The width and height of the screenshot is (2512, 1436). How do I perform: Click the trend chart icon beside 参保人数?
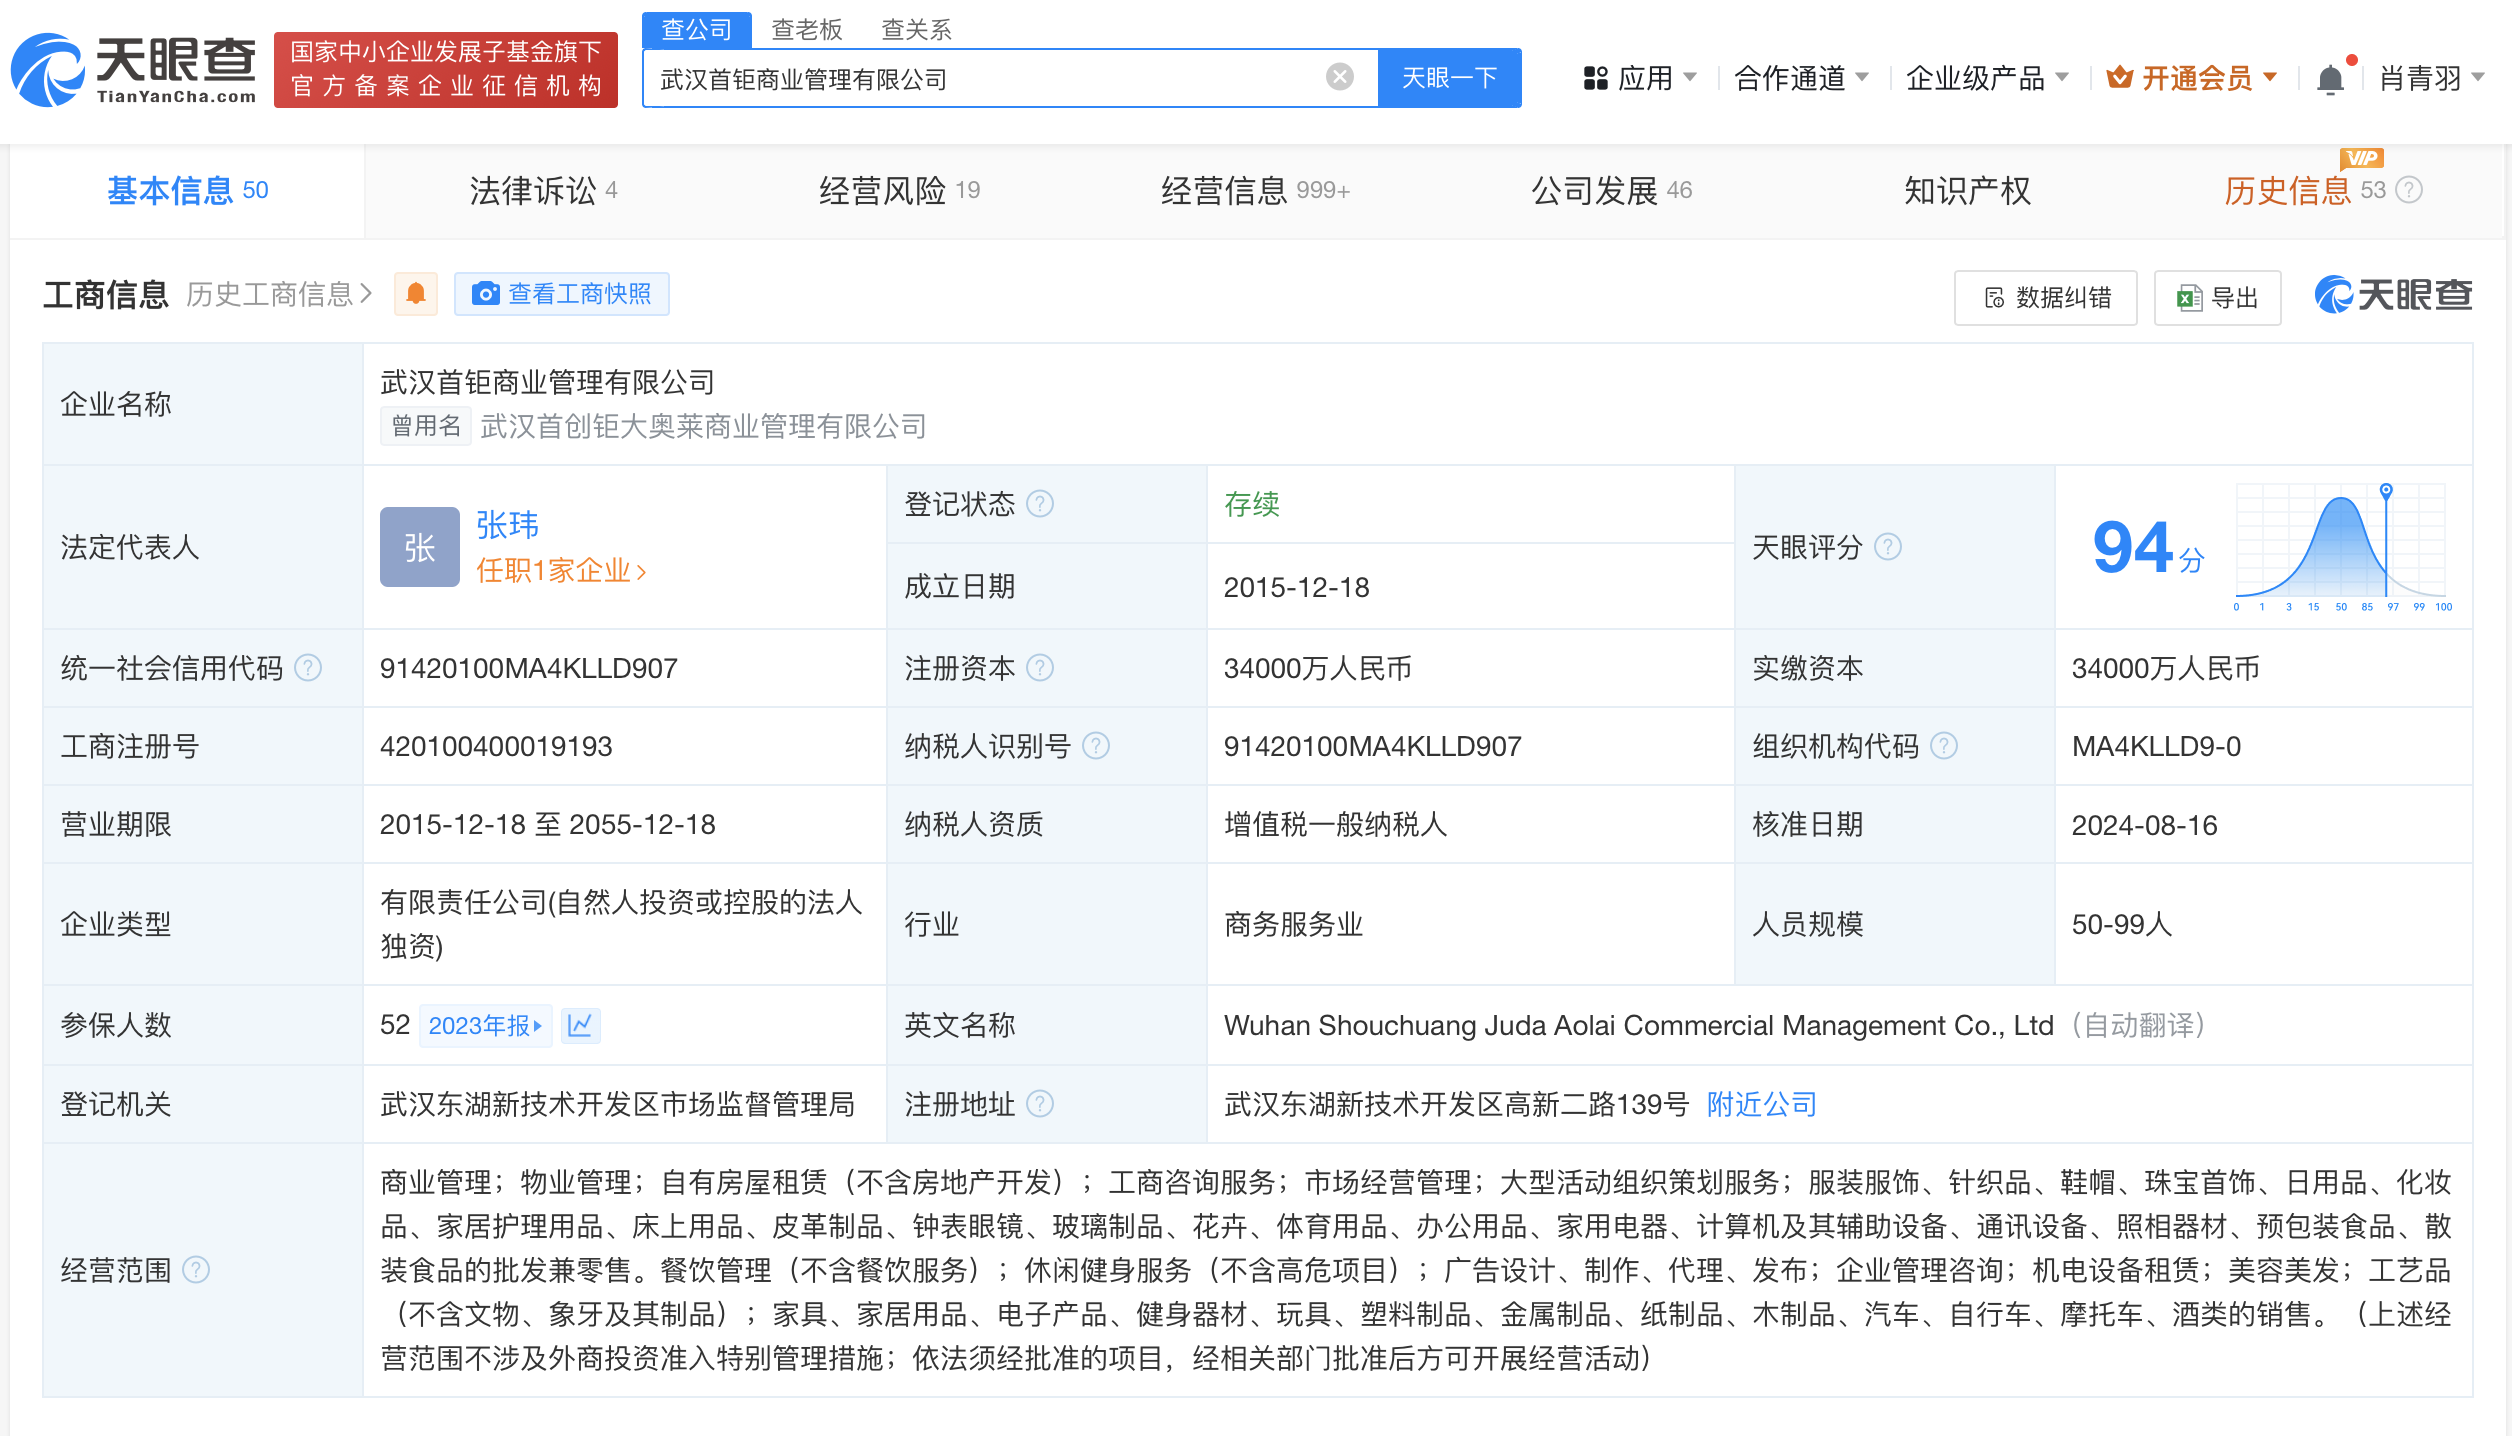pos(581,1025)
